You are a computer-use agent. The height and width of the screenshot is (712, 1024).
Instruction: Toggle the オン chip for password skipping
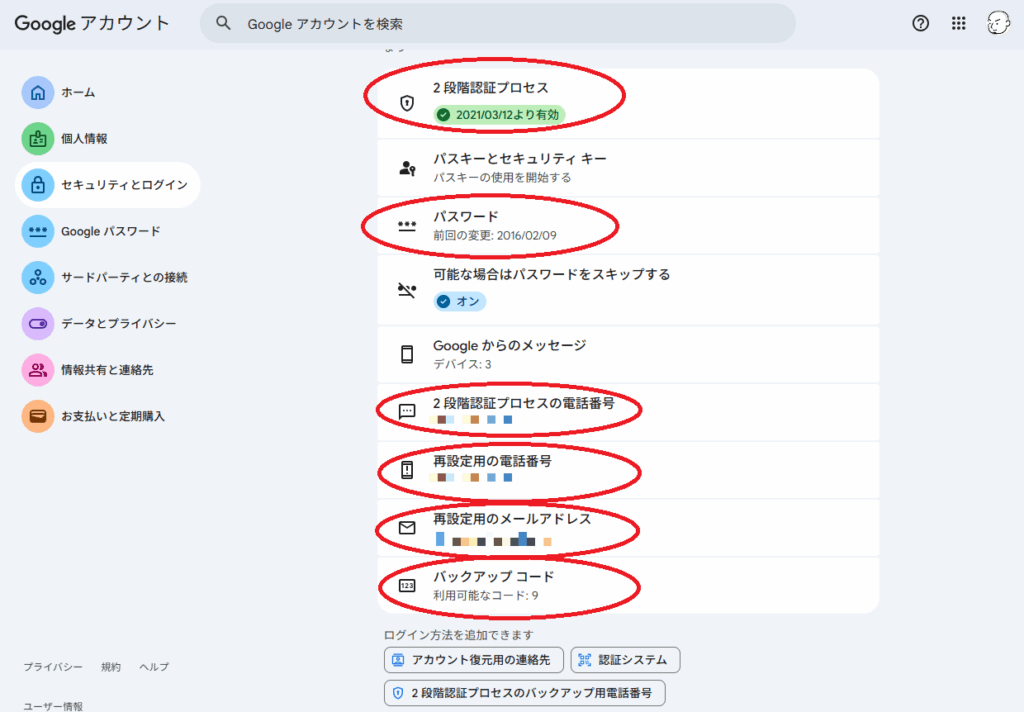[459, 301]
